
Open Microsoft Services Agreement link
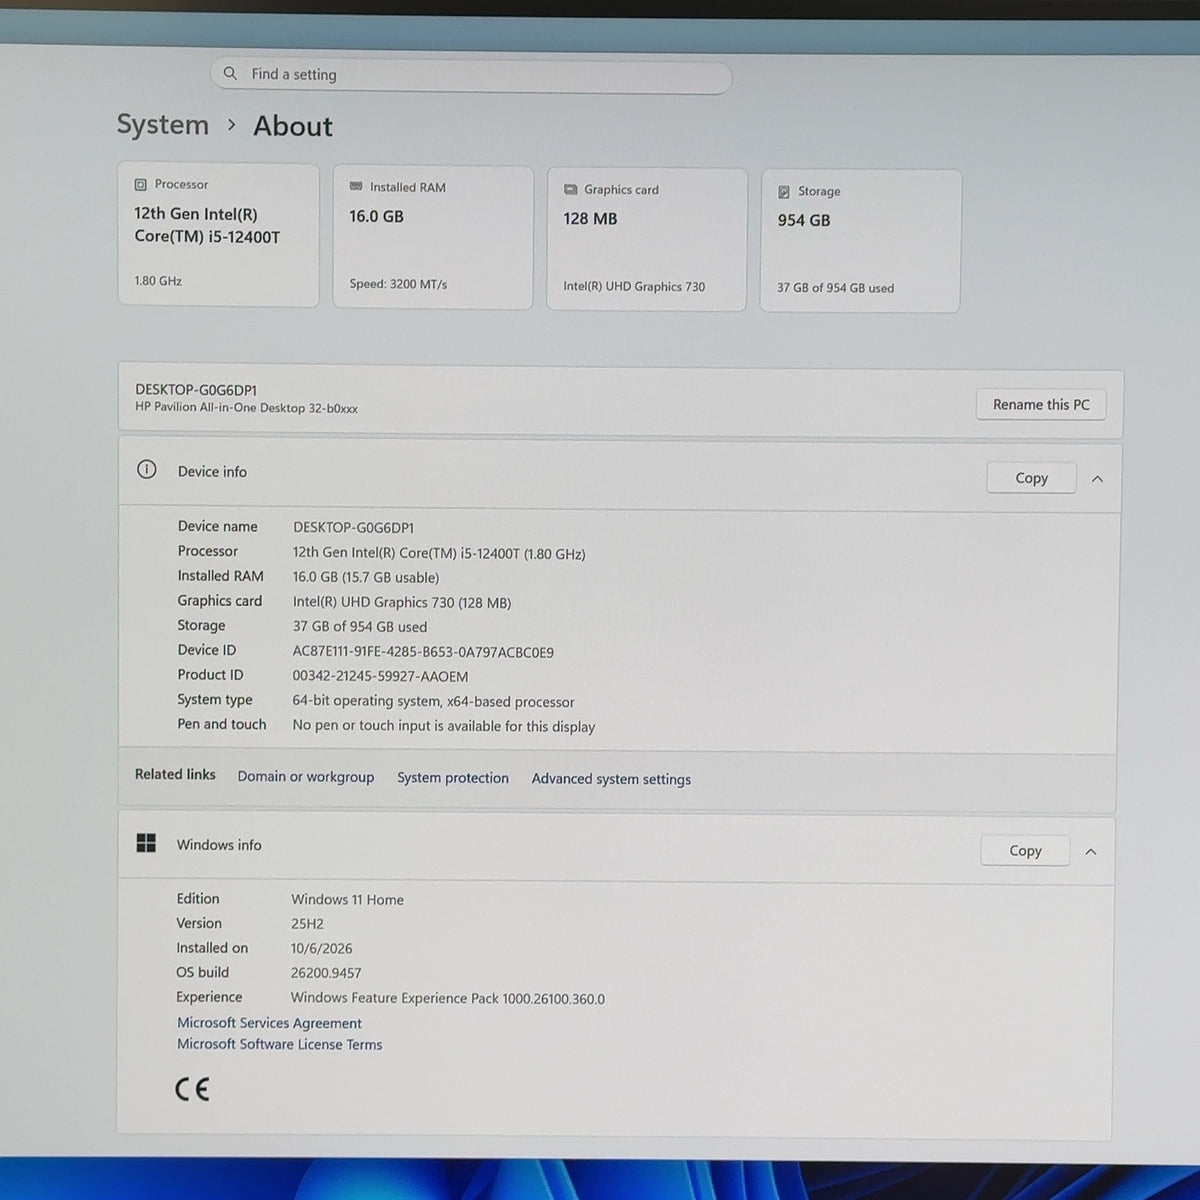tap(269, 1023)
